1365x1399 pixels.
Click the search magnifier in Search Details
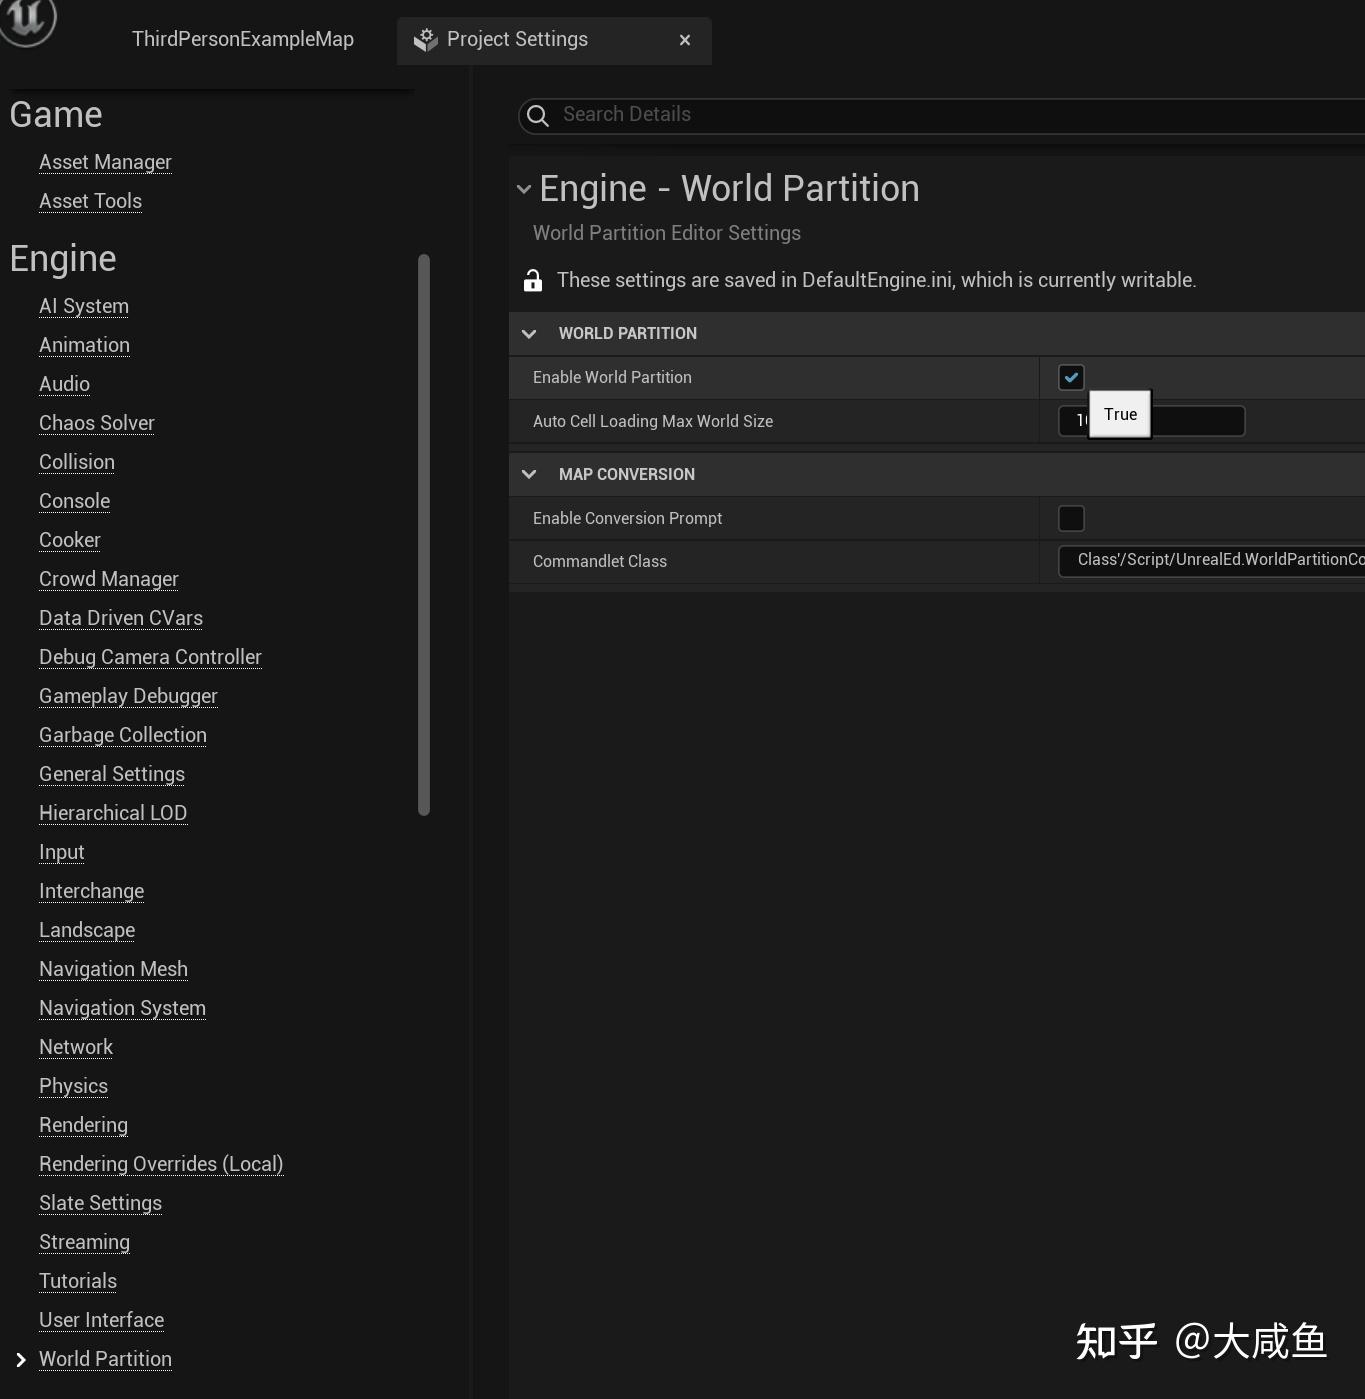537,116
